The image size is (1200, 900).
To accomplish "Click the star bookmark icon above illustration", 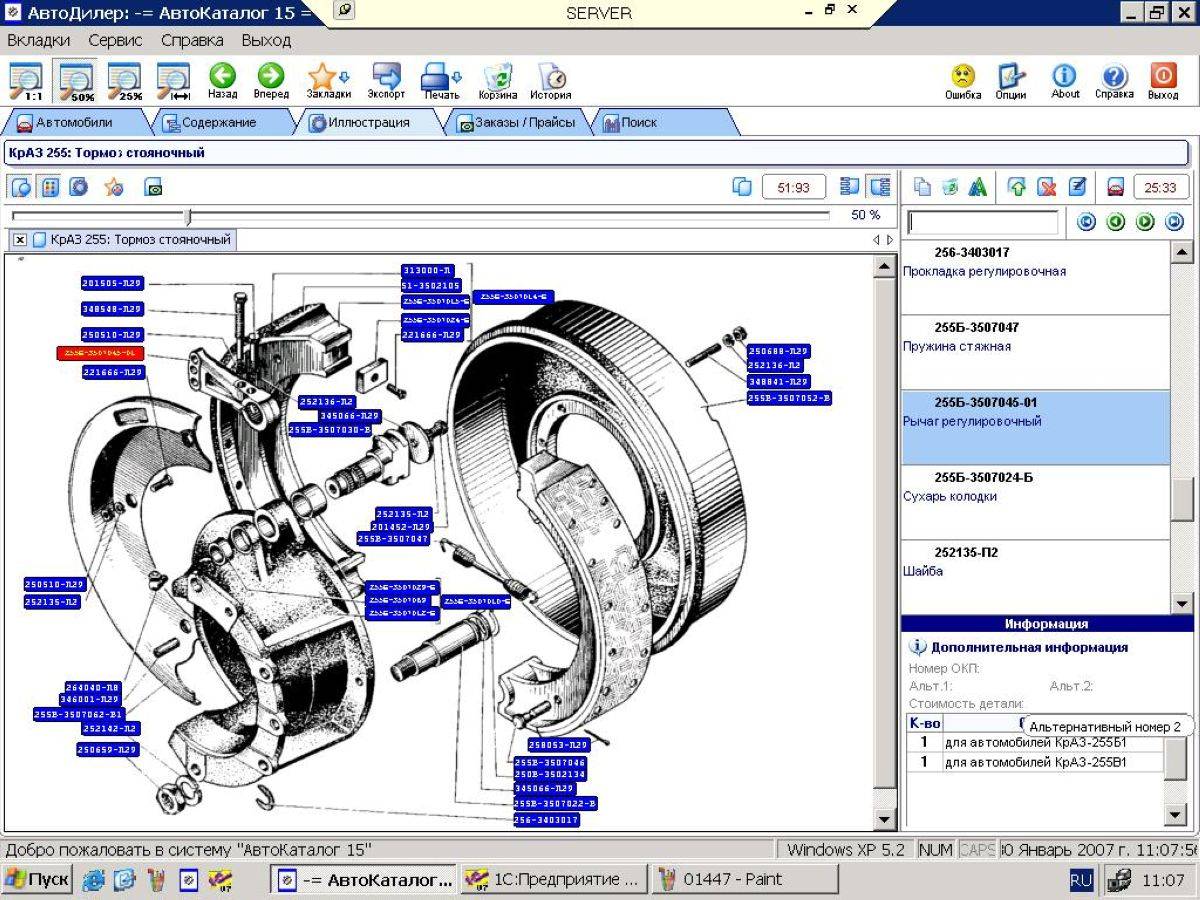I will [x=113, y=187].
